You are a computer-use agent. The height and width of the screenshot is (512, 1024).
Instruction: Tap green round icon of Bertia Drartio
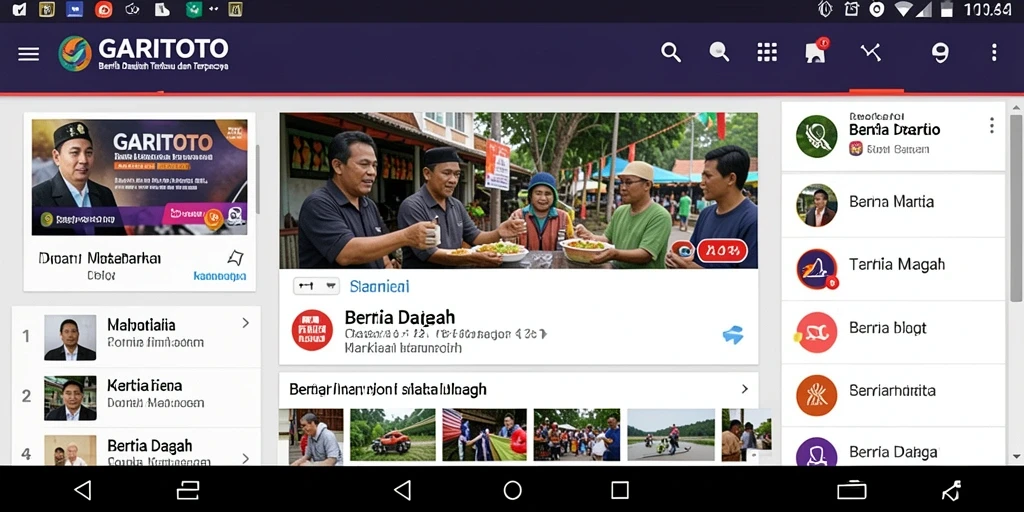click(x=816, y=136)
